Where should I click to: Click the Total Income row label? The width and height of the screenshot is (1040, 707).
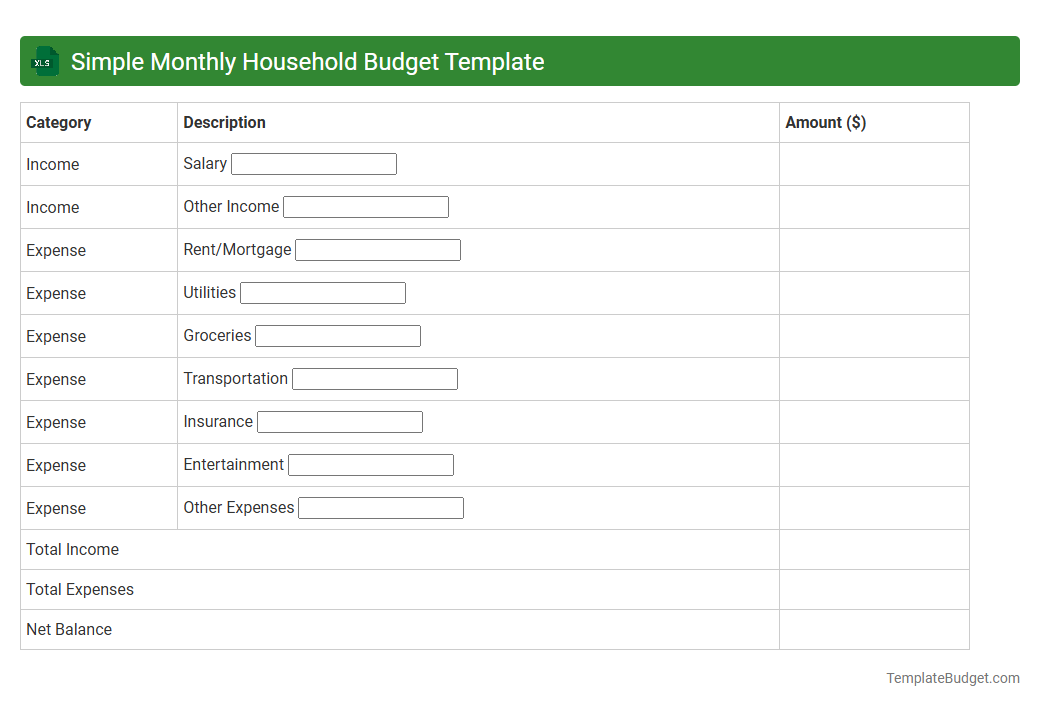[72, 549]
